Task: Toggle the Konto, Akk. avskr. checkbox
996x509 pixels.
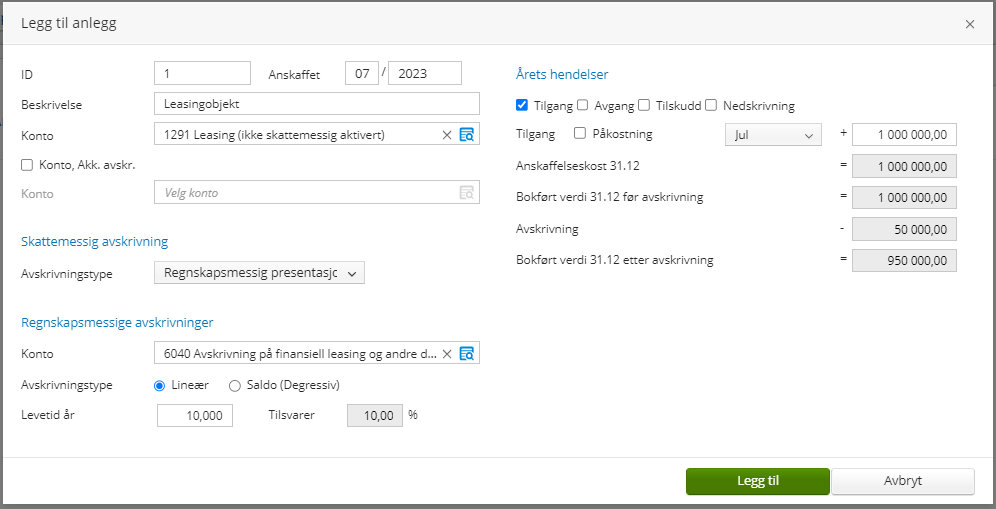Action: click(27, 164)
